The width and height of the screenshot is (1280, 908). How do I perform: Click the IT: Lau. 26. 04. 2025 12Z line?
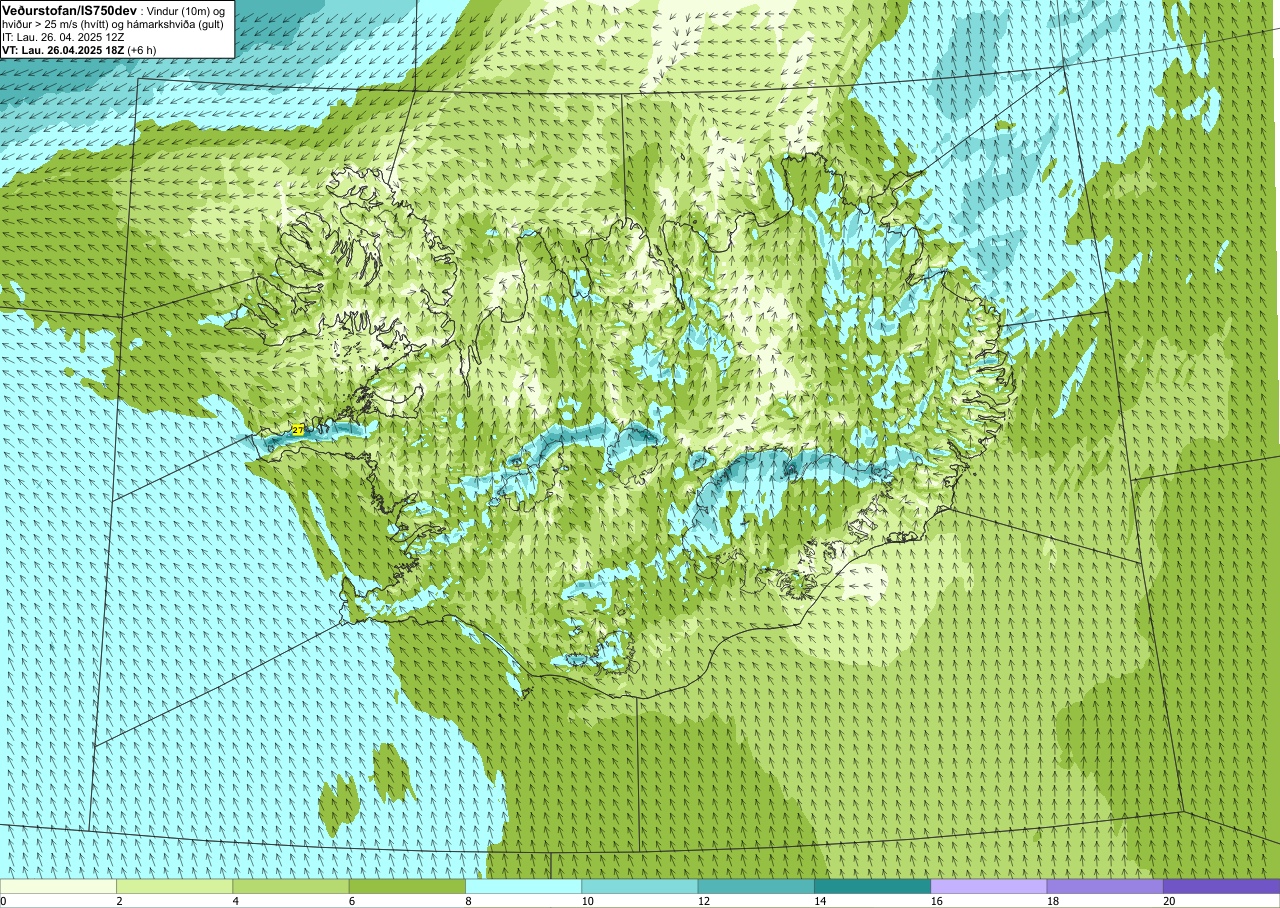[63, 36]
